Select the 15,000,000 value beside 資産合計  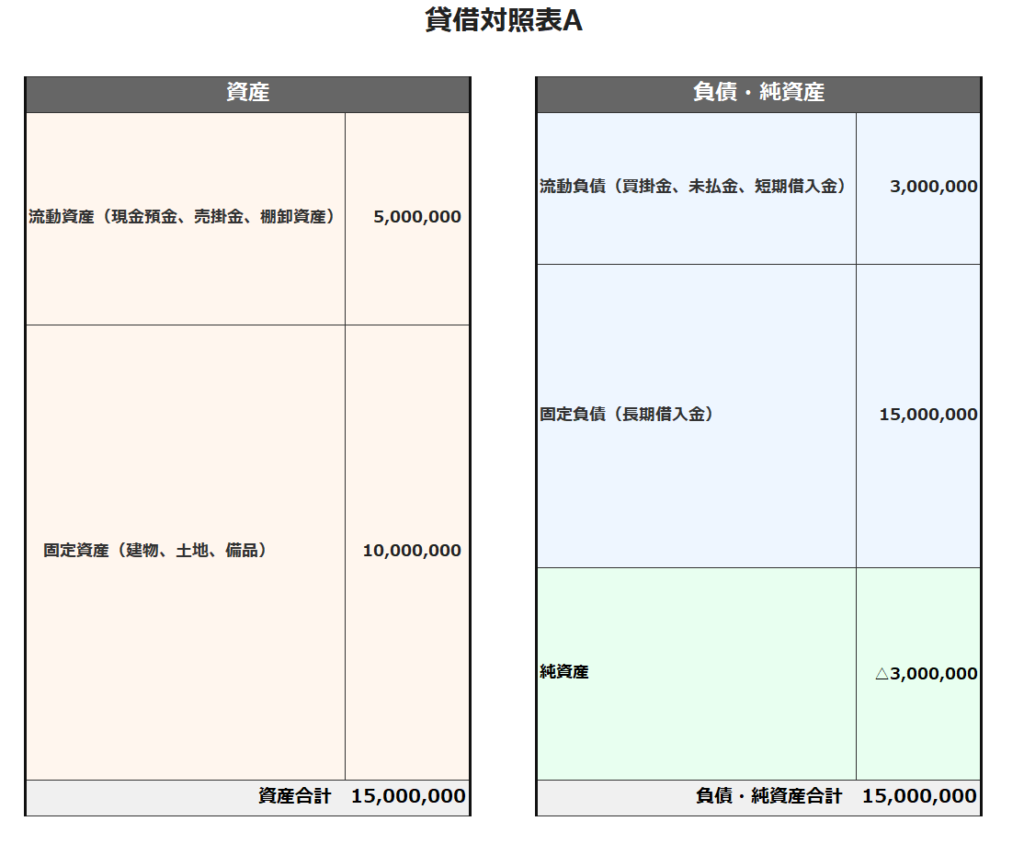pos(408,797)
